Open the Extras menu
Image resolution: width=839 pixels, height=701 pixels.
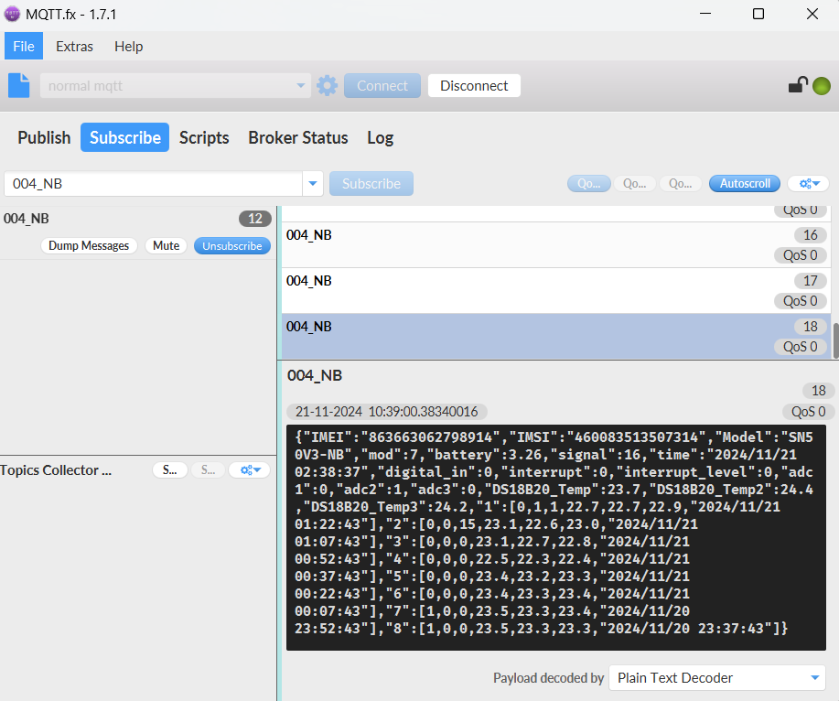coord(74,46)
